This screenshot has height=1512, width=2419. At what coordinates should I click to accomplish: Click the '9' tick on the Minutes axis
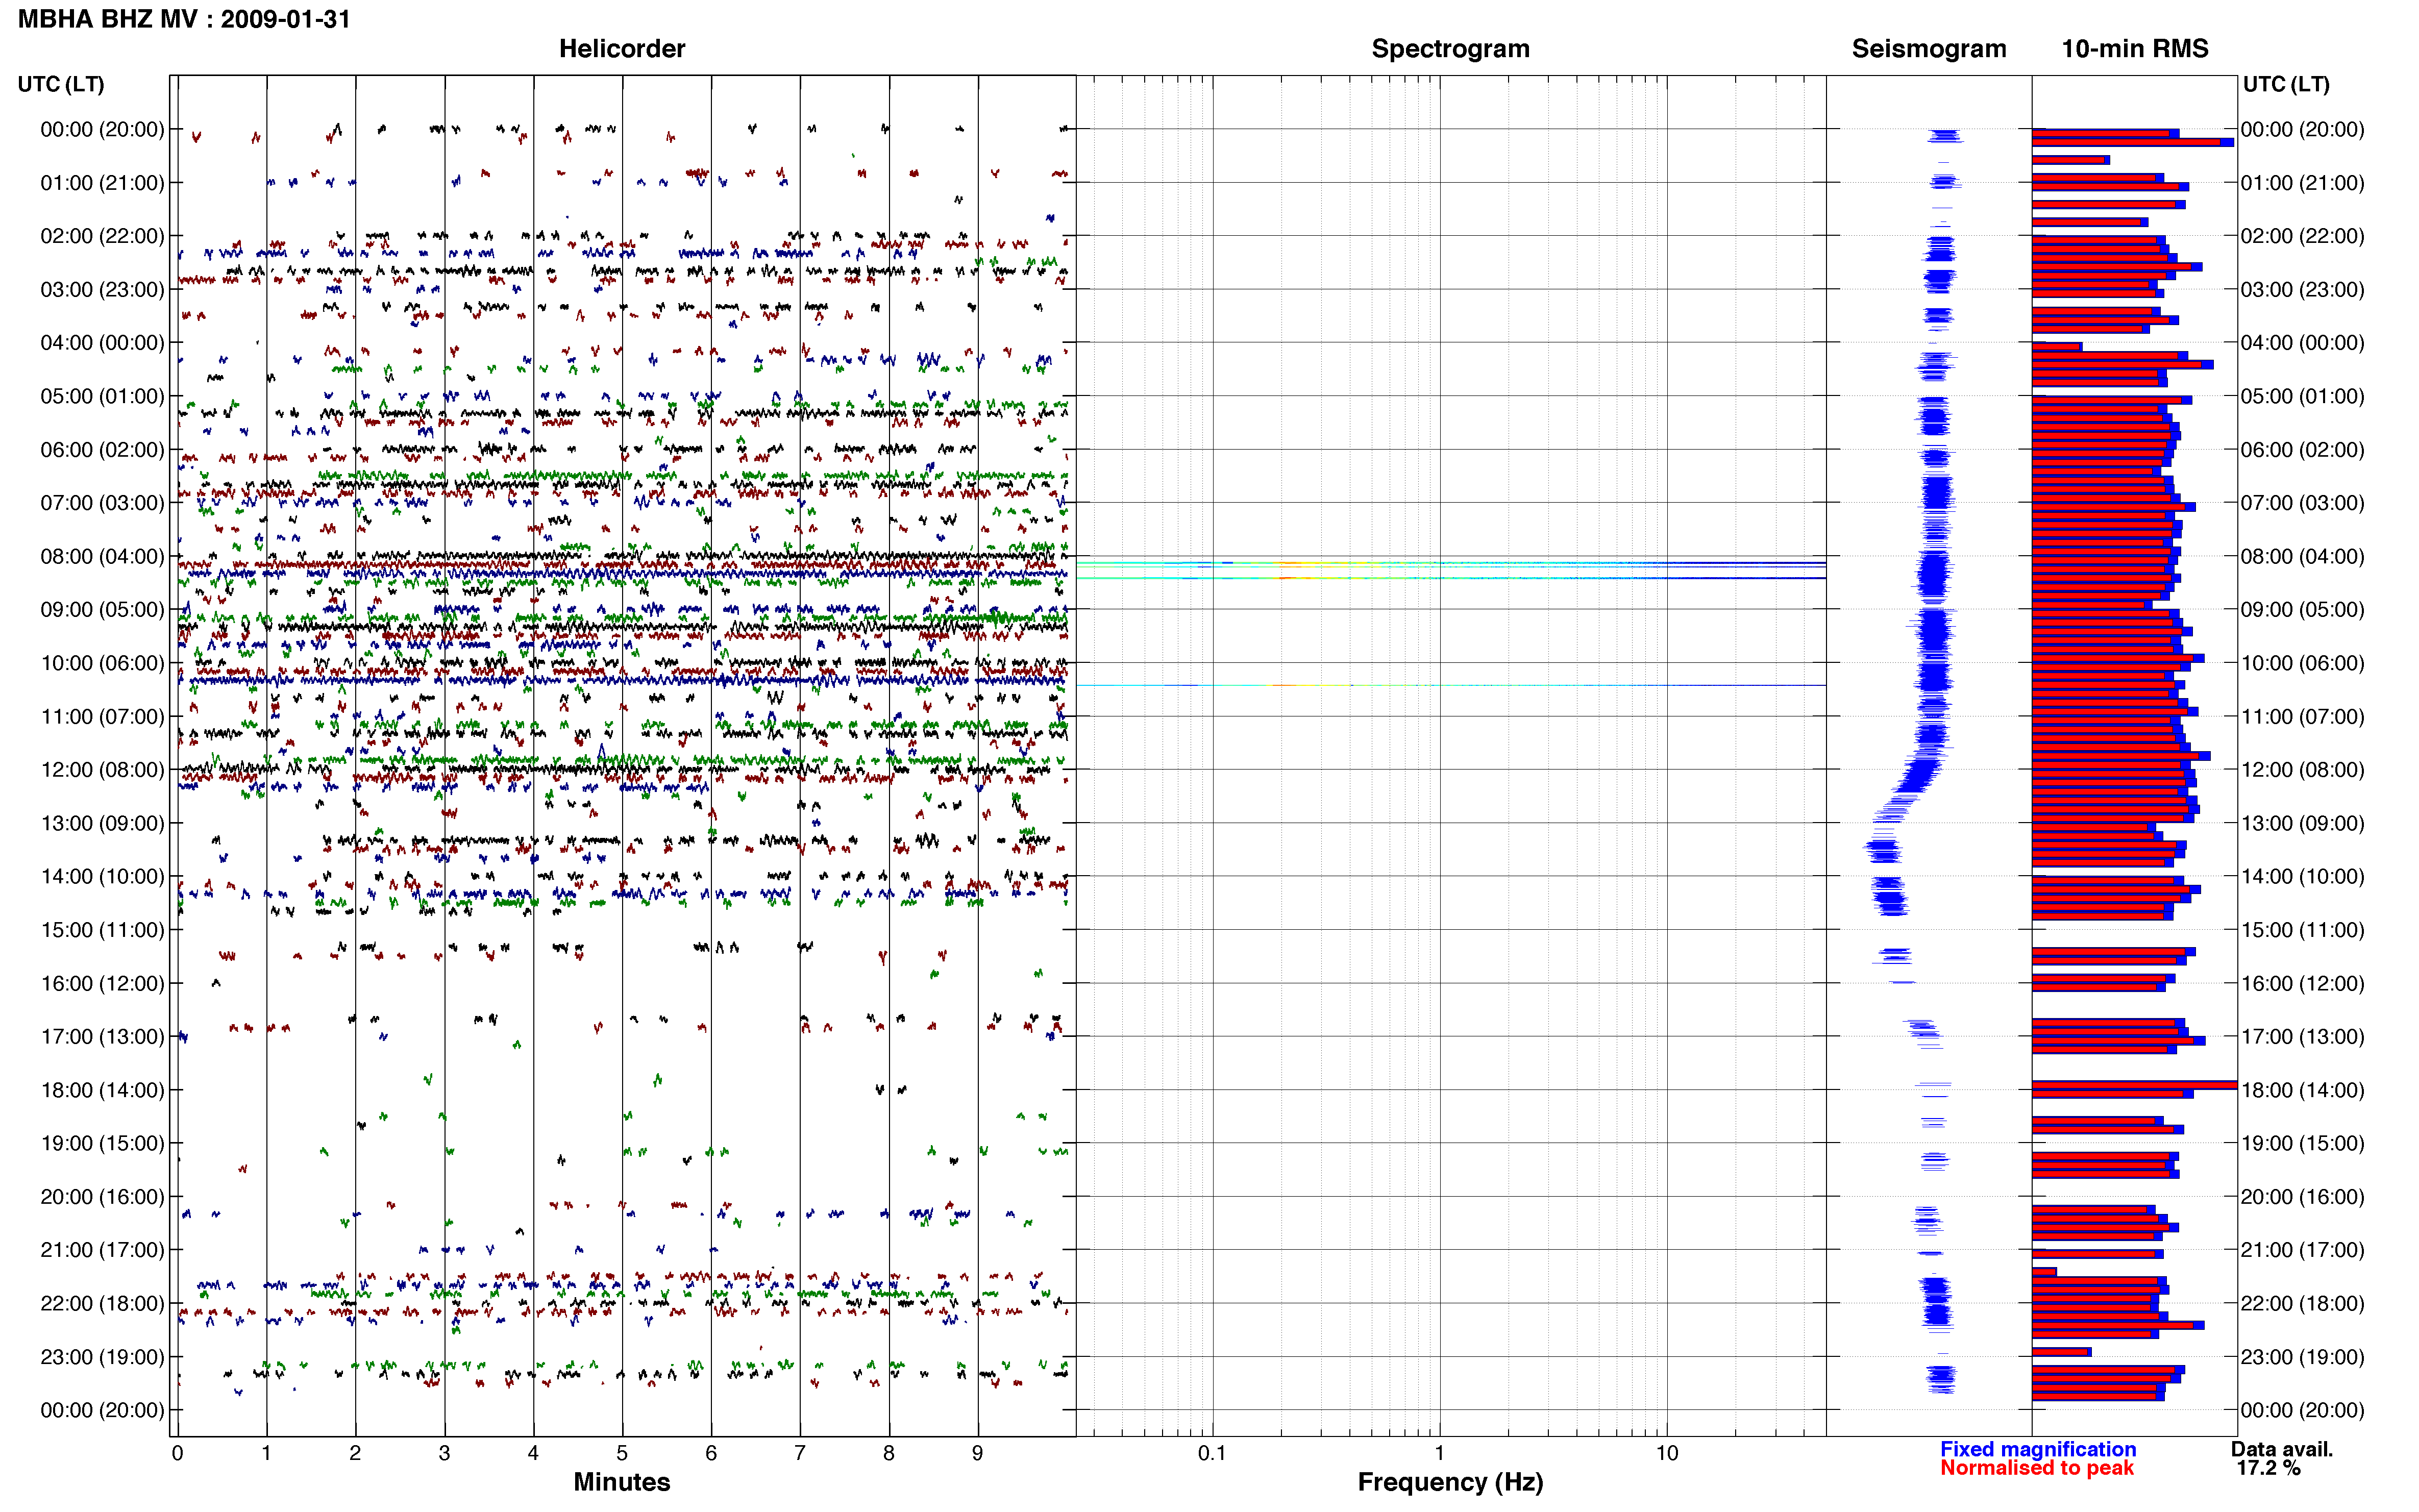[x=978, y=1454]
